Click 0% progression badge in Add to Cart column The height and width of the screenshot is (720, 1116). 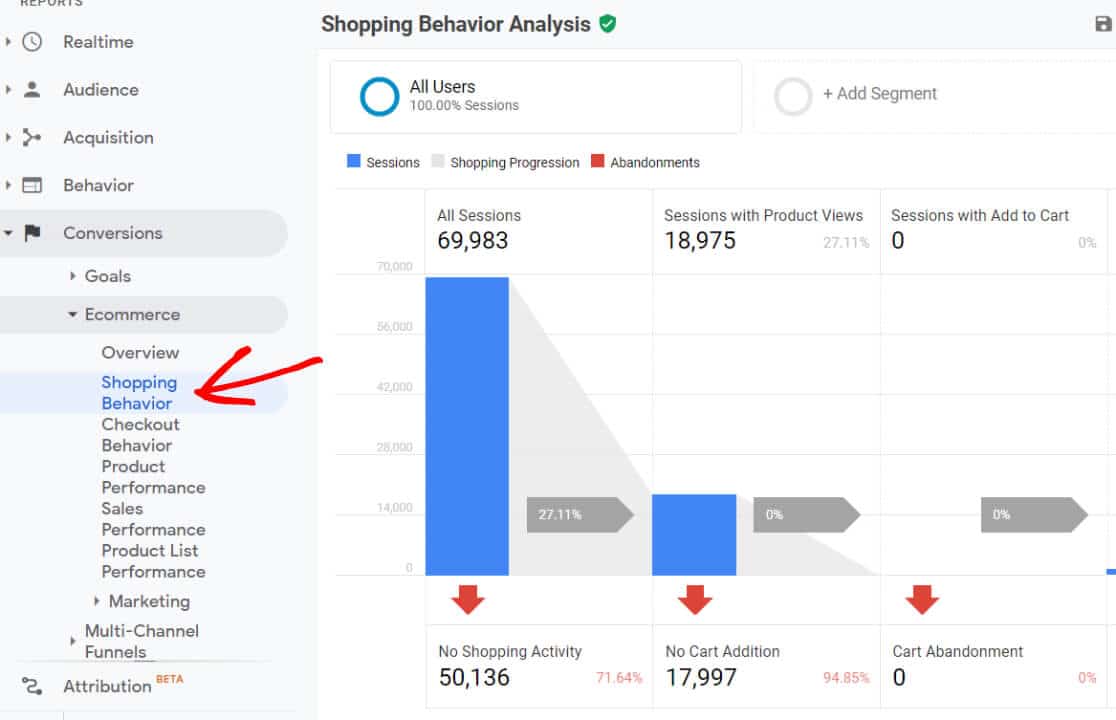1034,514
